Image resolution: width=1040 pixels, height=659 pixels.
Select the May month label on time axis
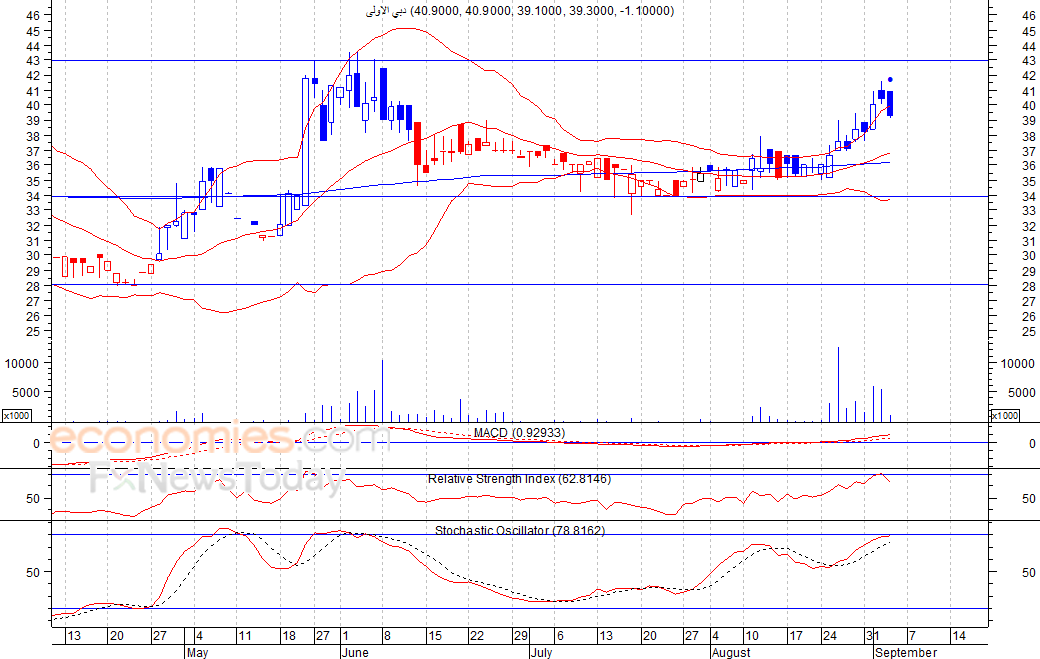point(196,652)
